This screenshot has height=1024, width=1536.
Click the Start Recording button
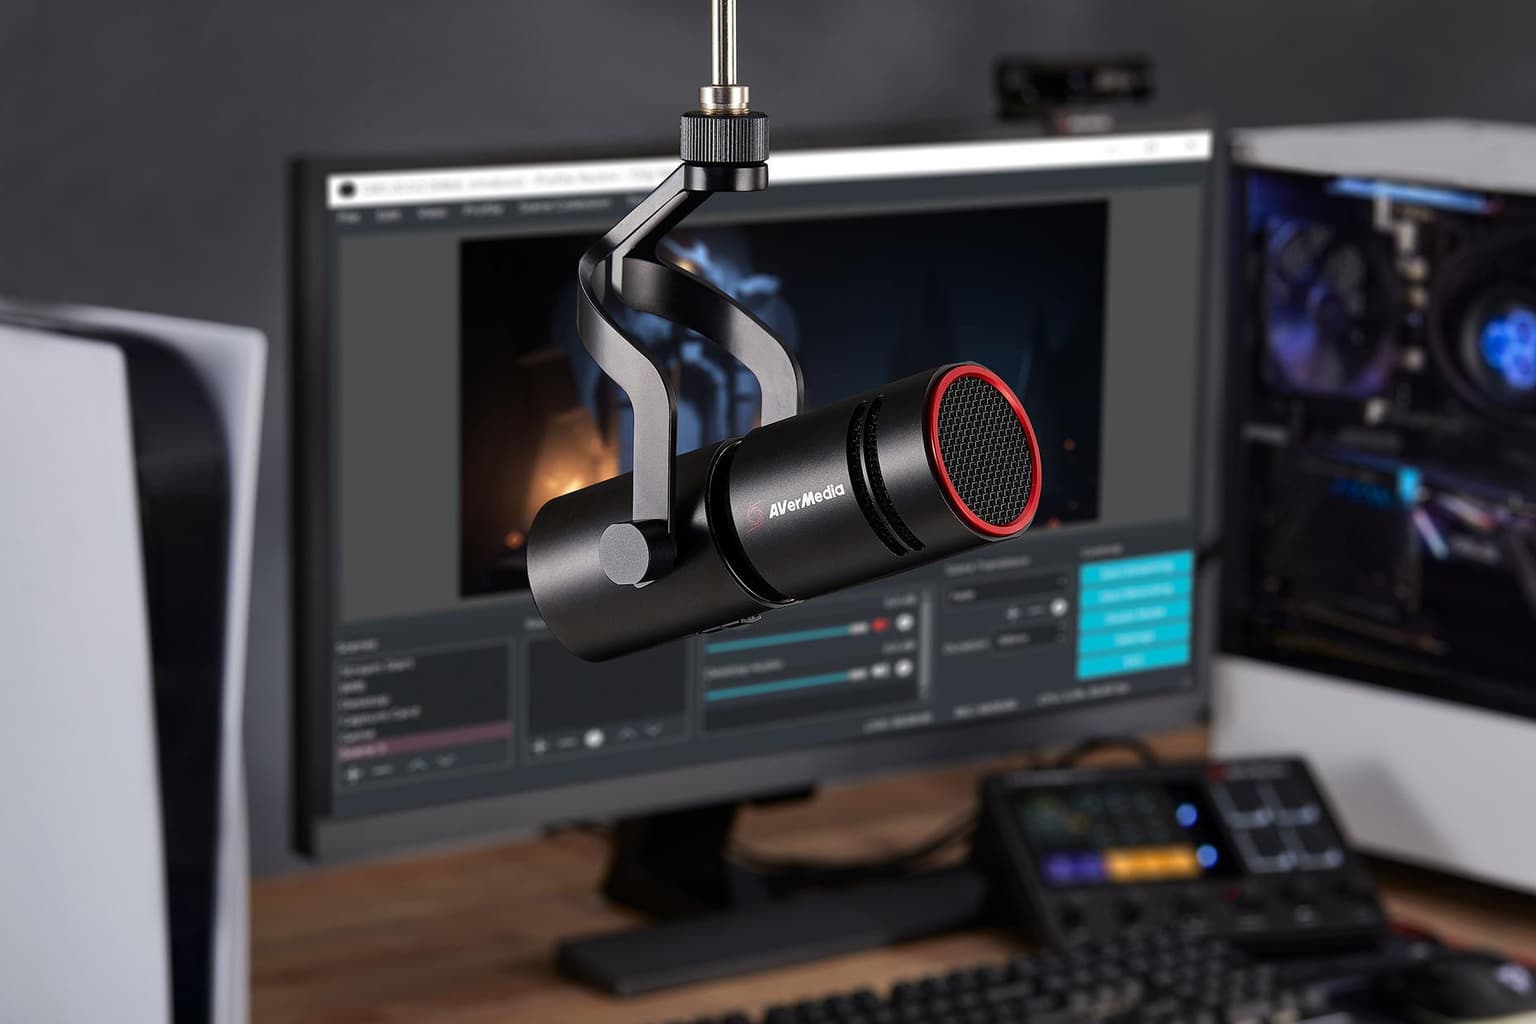(1137, 591)
